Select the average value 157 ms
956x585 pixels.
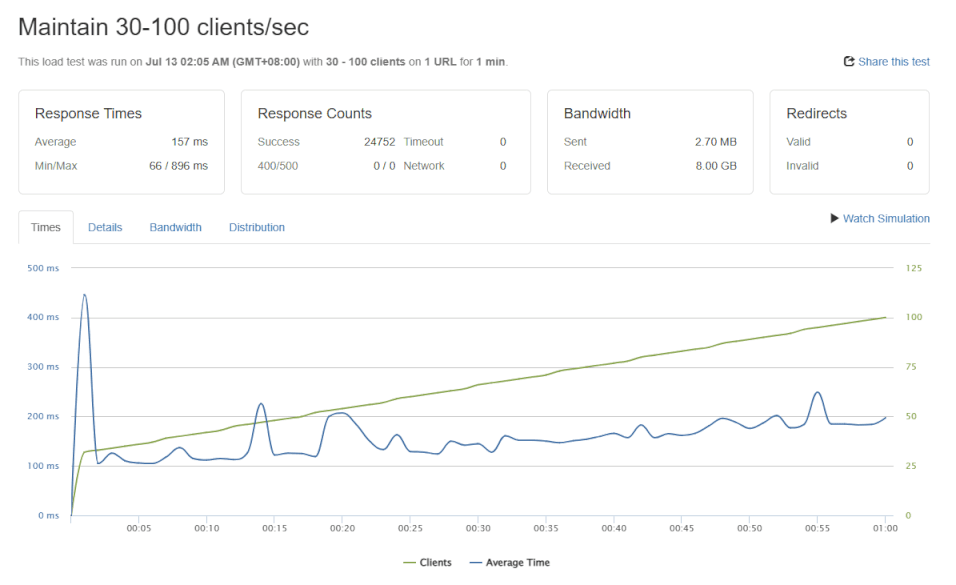click(190, 142)
